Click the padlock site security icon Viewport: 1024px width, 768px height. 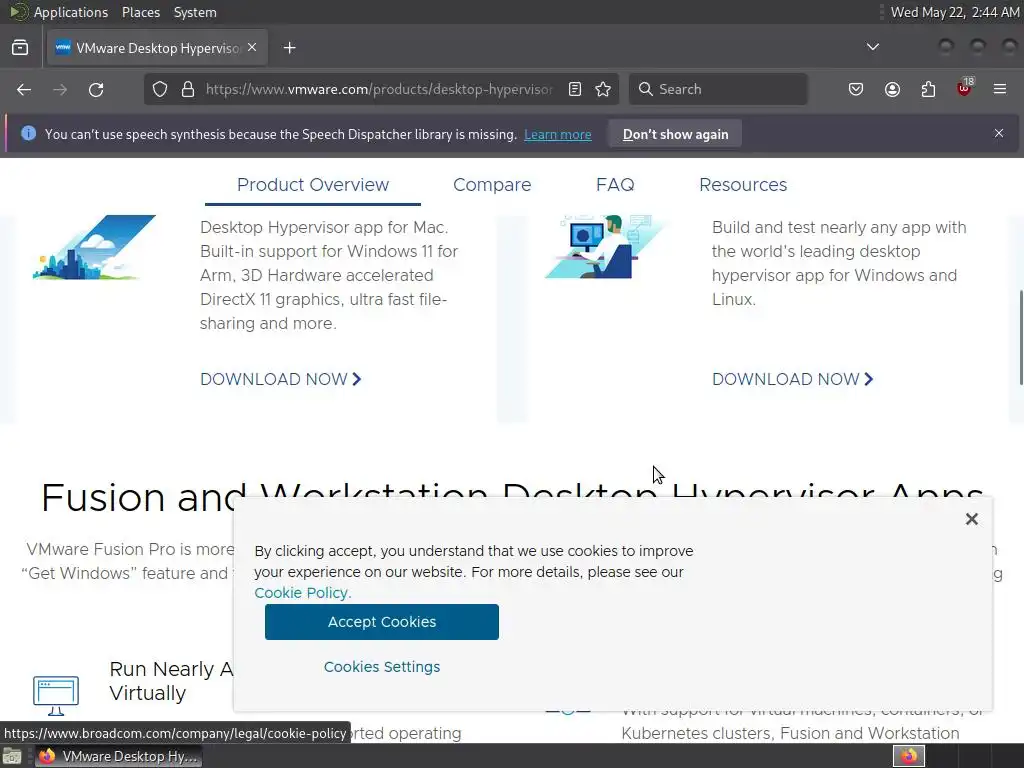point(188,89)
